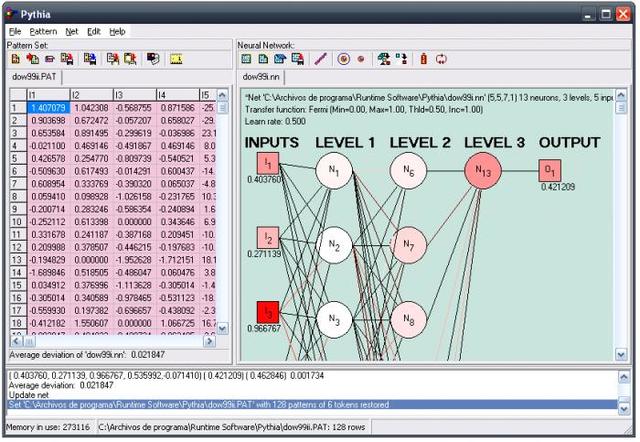The image size is (640, 442).
Task: Click the small red dot neuron icon
Action: 361,59
